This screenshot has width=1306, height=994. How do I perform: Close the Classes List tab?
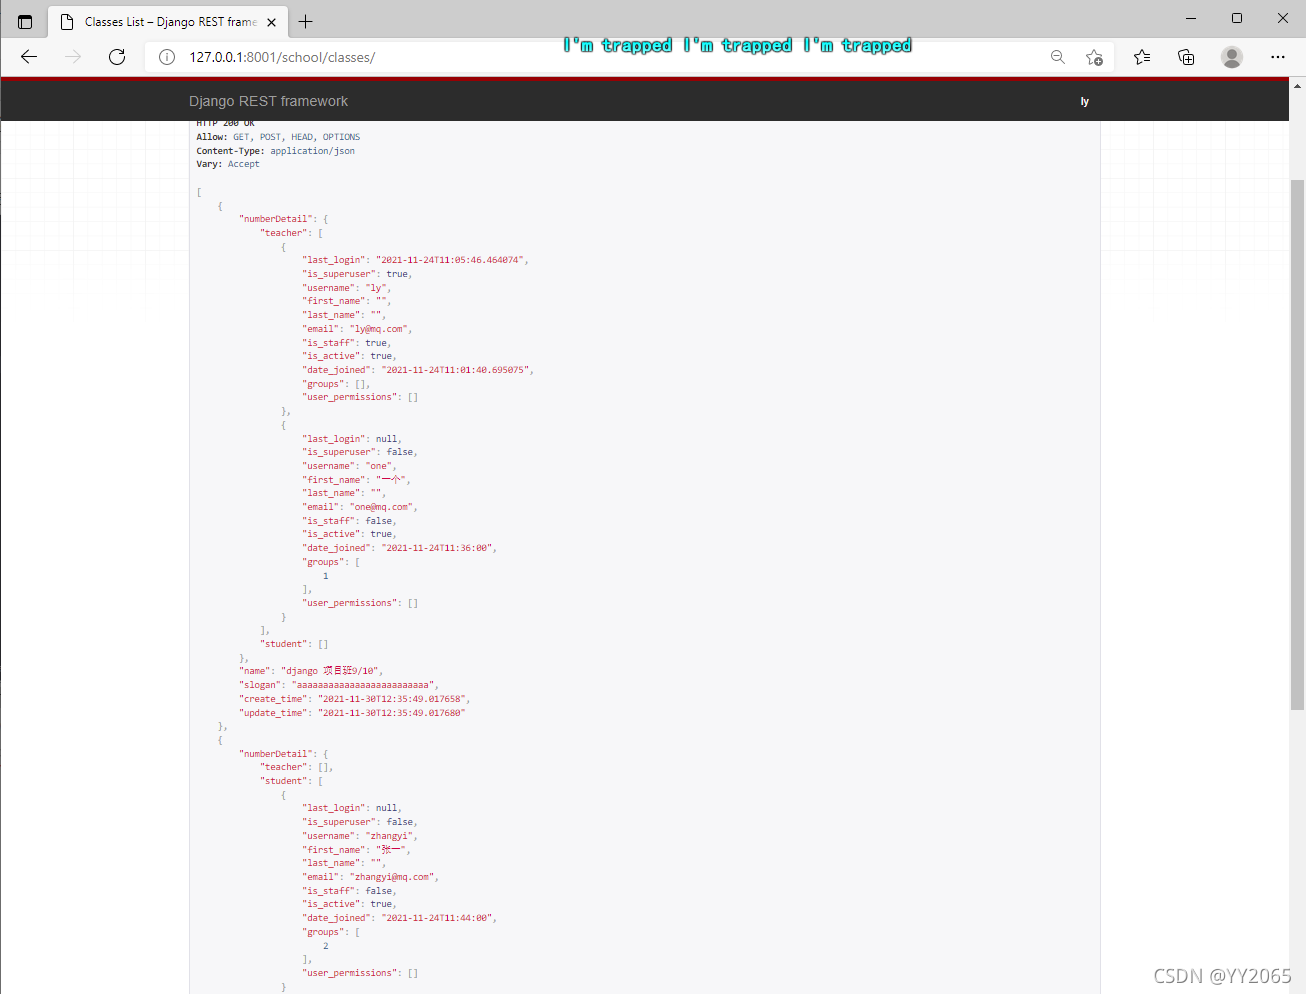click(x=271, y=22)
